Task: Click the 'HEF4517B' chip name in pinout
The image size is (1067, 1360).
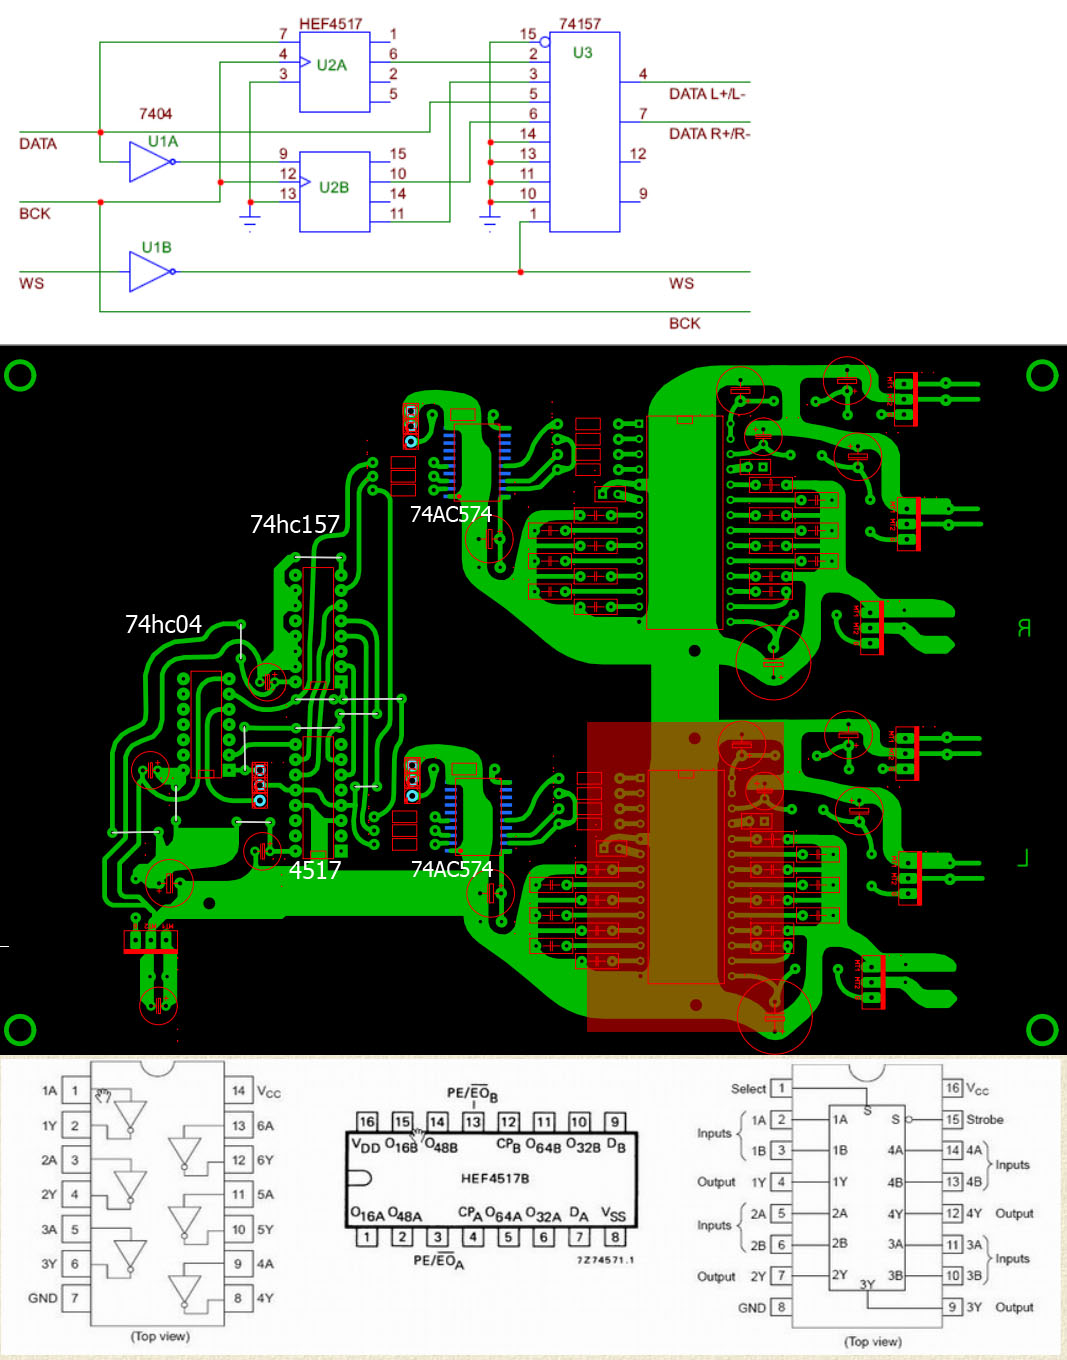Action: 495,1178
